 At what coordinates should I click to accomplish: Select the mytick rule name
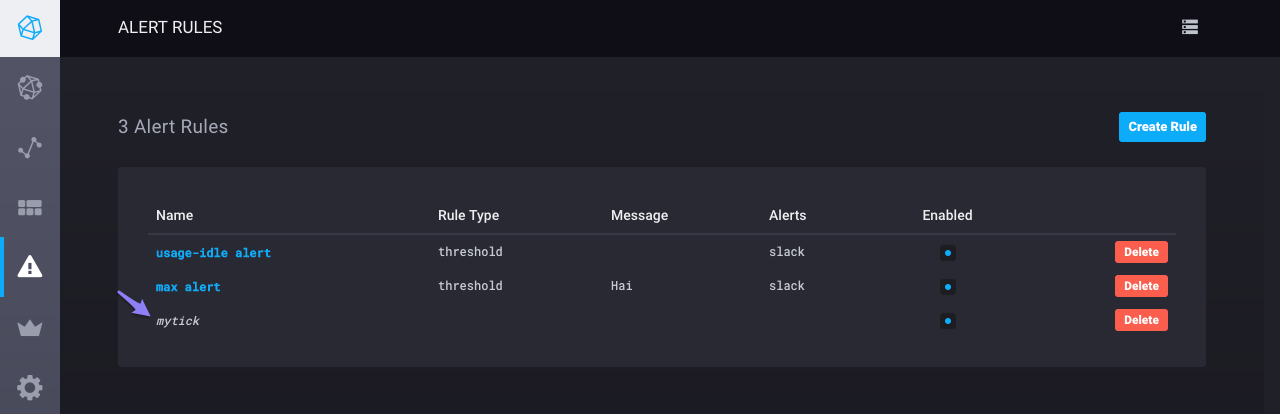coord(178,321)
